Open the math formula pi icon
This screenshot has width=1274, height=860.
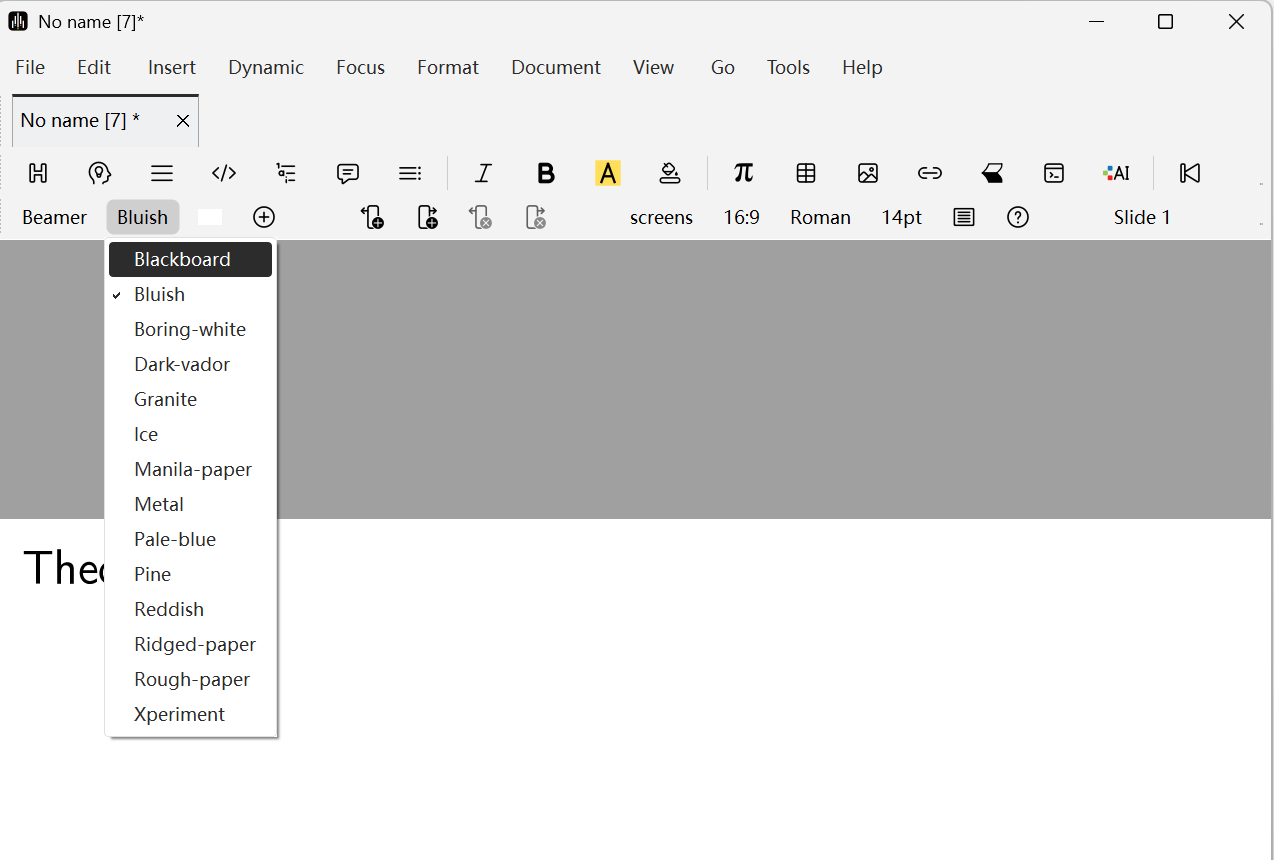[x=743, y=173]
